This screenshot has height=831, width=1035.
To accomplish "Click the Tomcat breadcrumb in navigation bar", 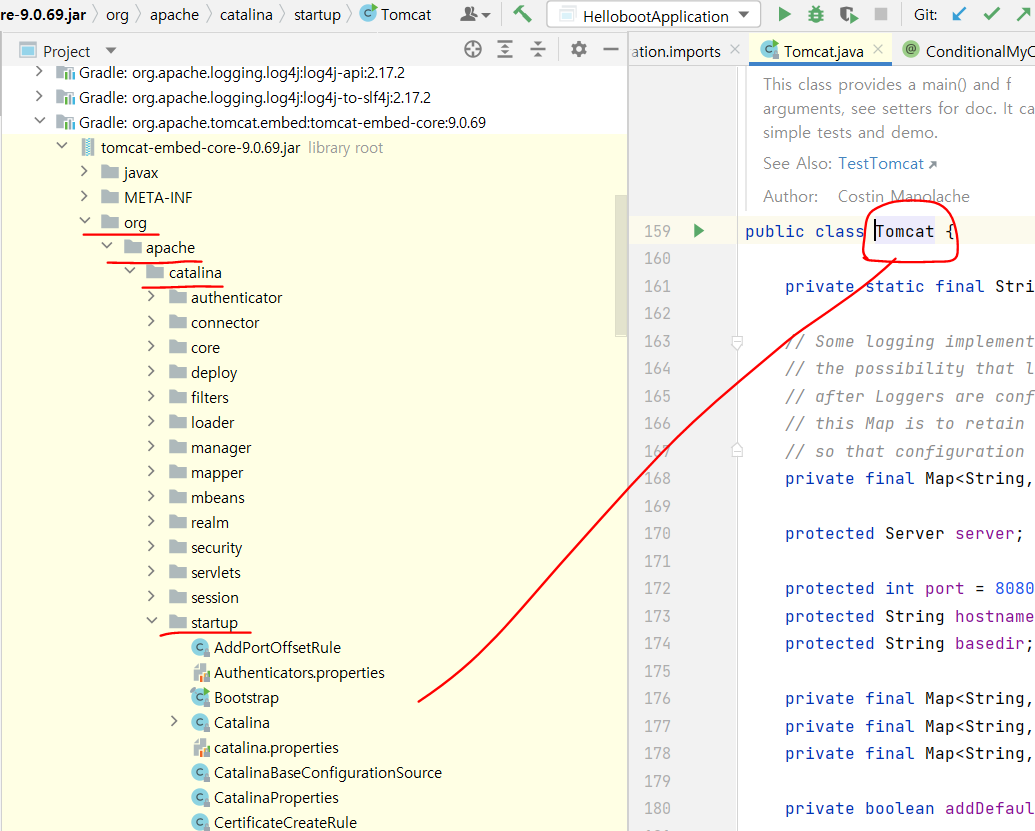I will pos(395,15).
